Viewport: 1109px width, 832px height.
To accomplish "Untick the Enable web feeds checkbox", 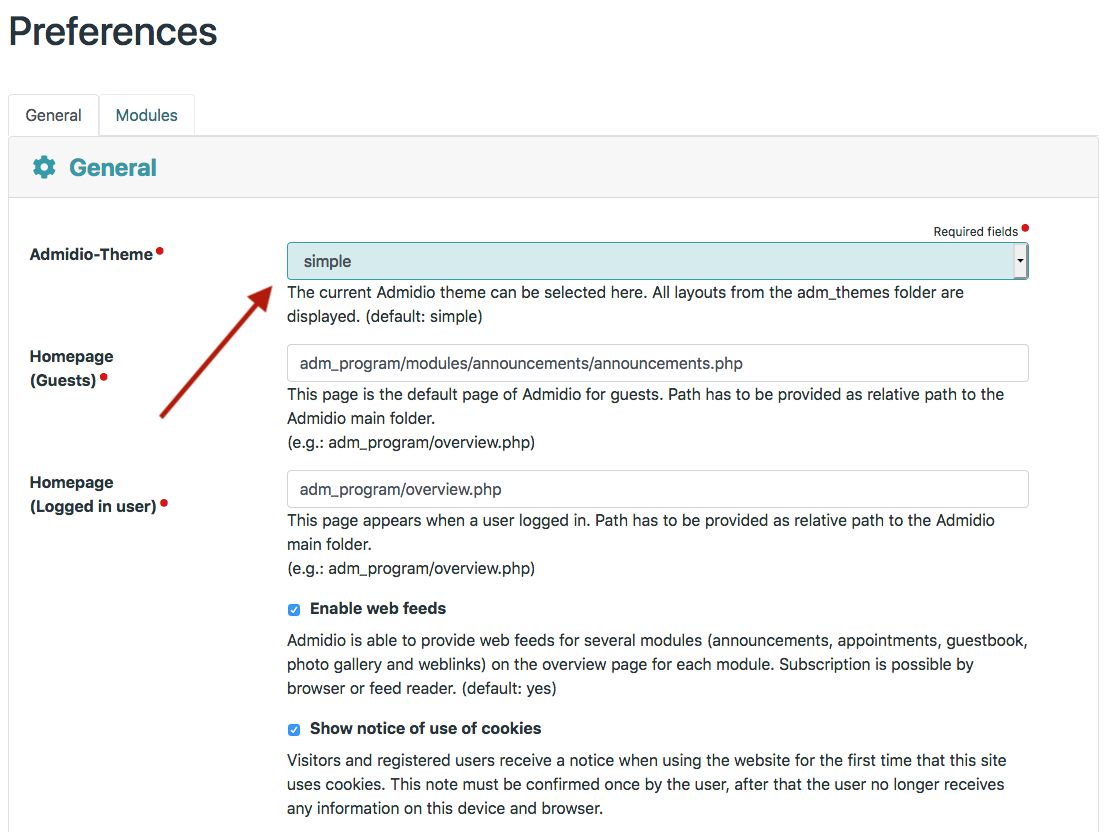I will [x=294, y=609].
